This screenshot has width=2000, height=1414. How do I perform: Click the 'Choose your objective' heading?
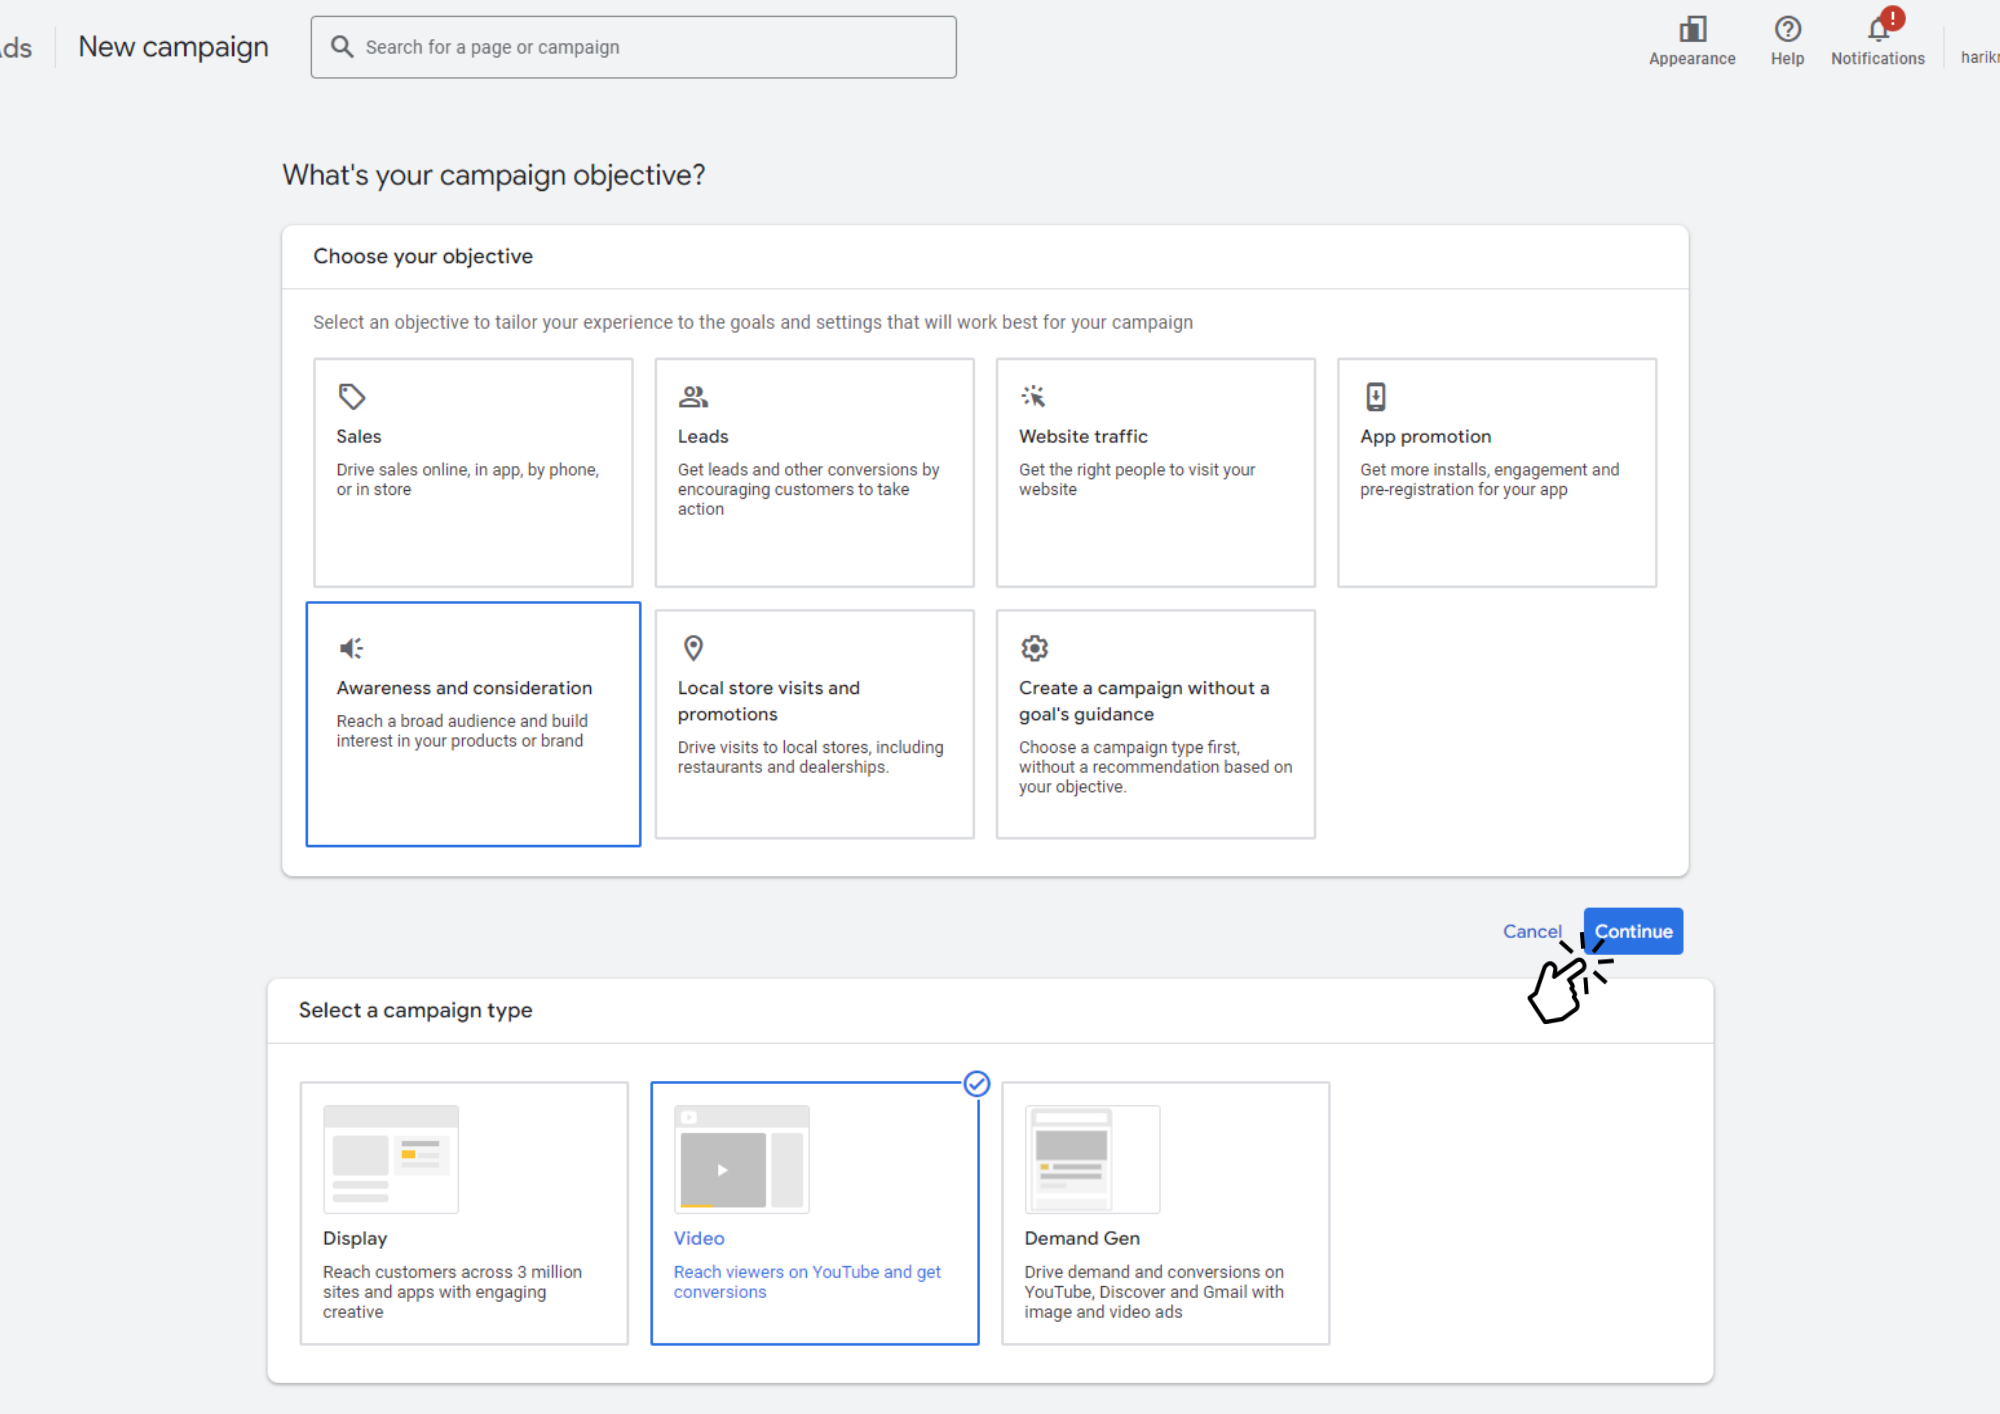tap(423, 256)
